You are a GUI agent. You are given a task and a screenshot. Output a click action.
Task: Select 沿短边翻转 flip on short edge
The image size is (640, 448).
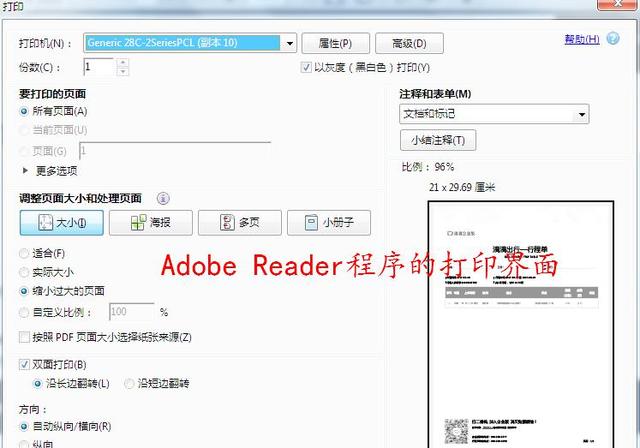click(x=129, y=384)
